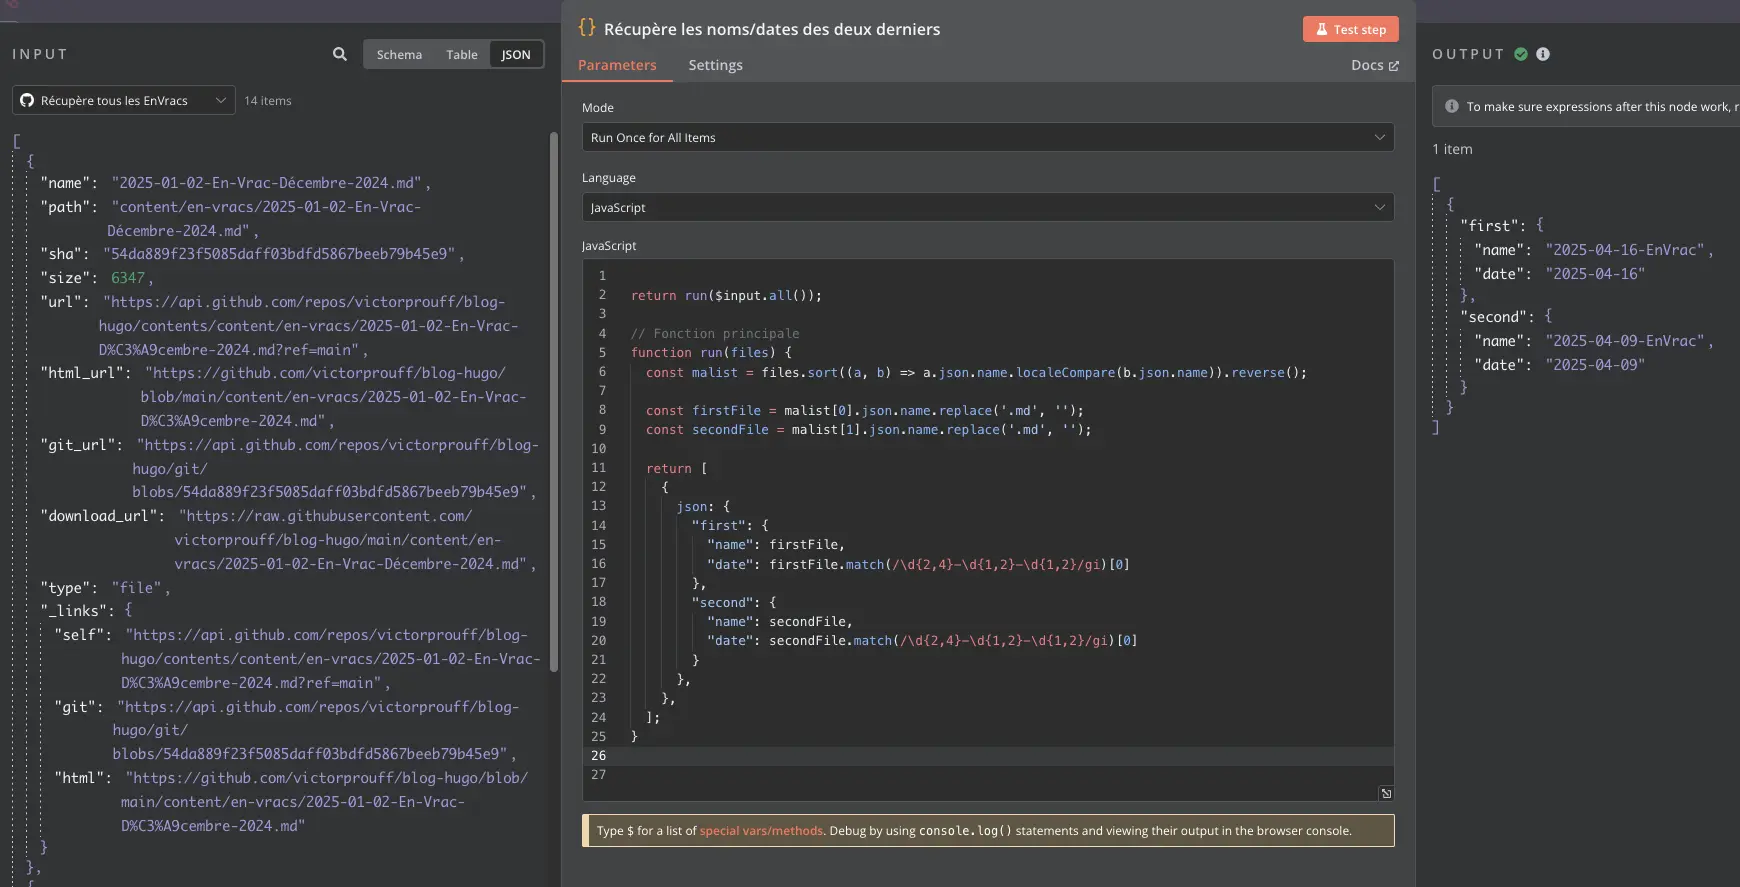
Task: Switch input view to Table
Action: 462,54
